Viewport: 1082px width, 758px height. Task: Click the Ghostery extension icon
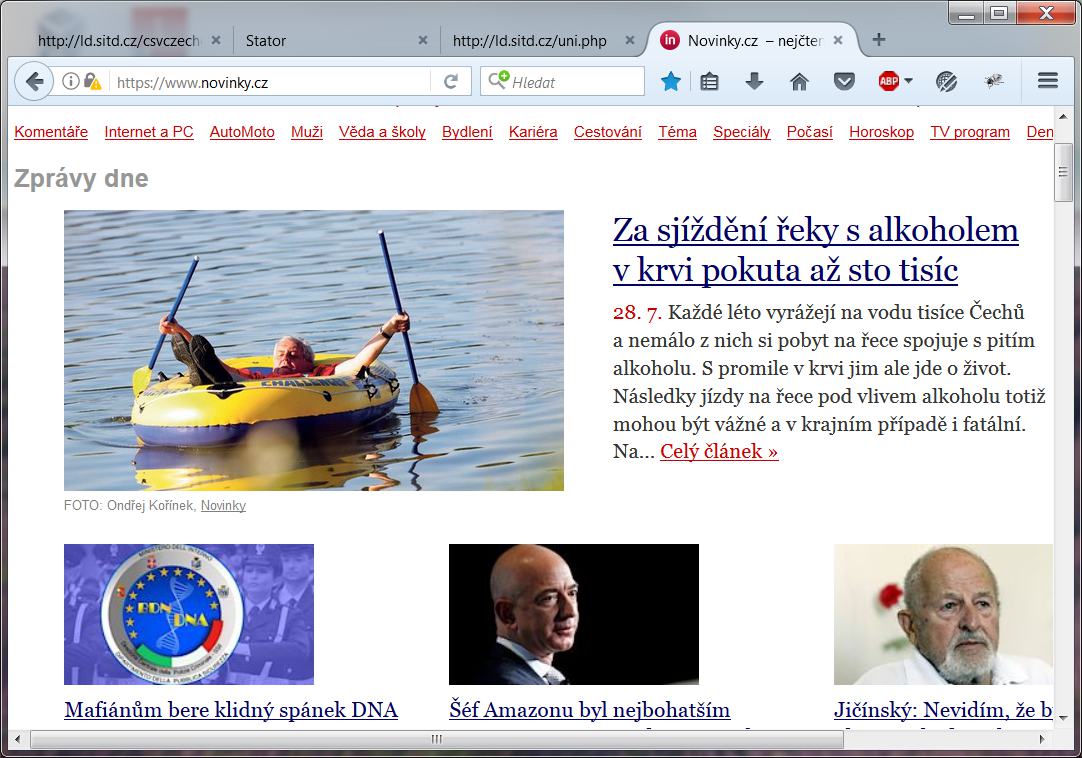[x=944, y=81]
